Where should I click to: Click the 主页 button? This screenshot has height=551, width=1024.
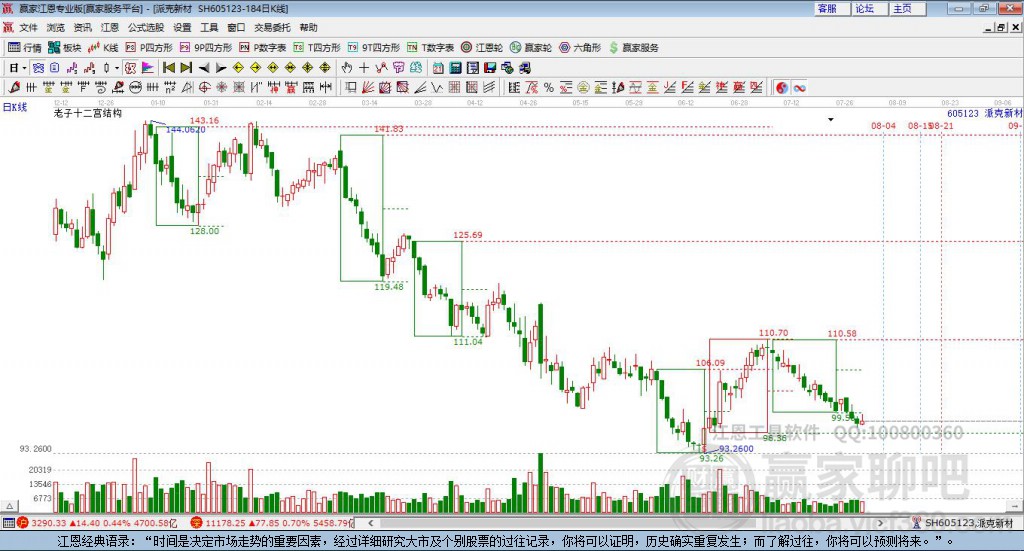[907, 8]
